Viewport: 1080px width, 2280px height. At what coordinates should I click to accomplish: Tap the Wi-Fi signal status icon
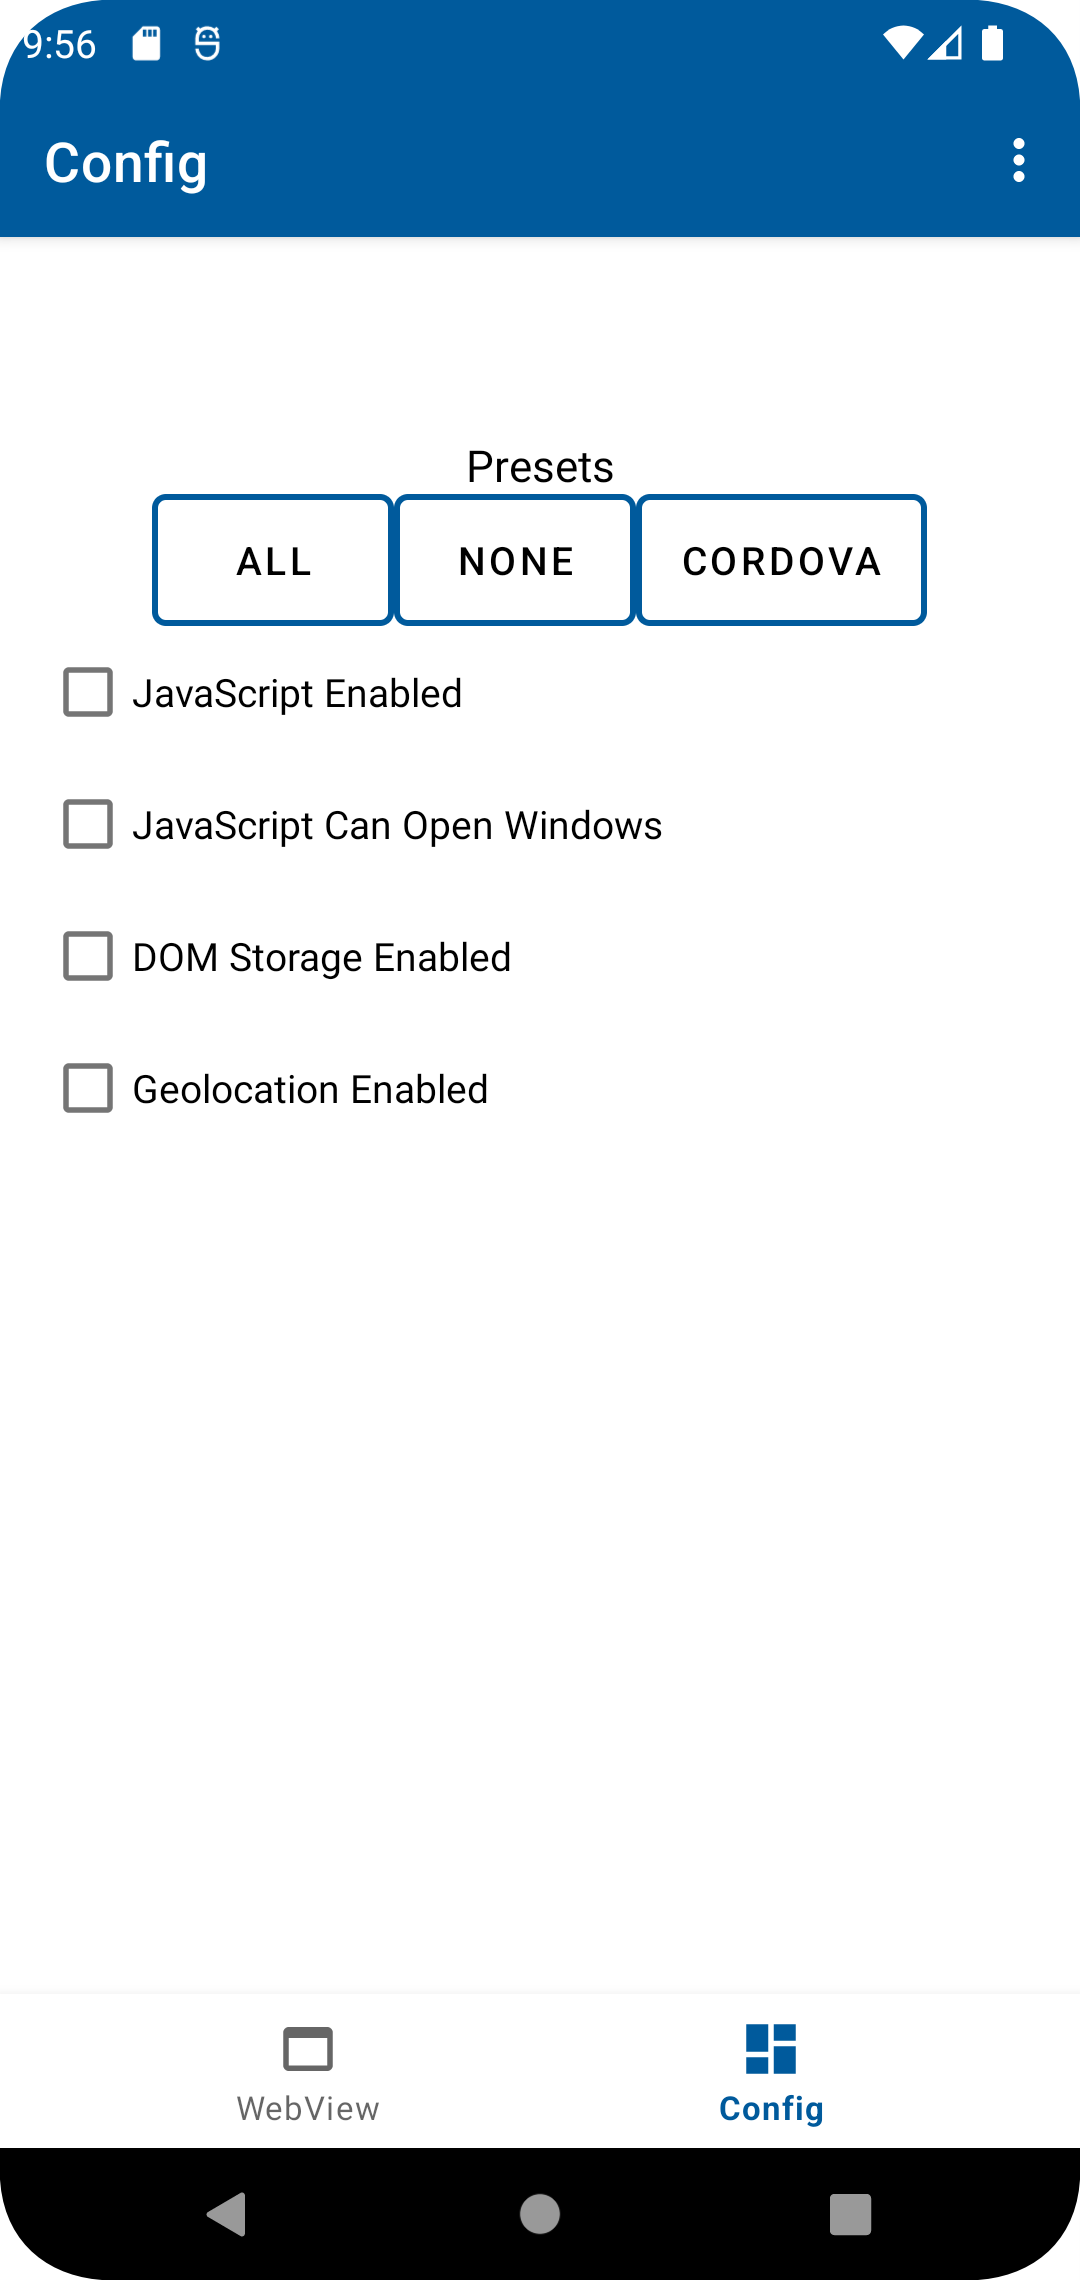pyautogui.click(x=902, y=44)
